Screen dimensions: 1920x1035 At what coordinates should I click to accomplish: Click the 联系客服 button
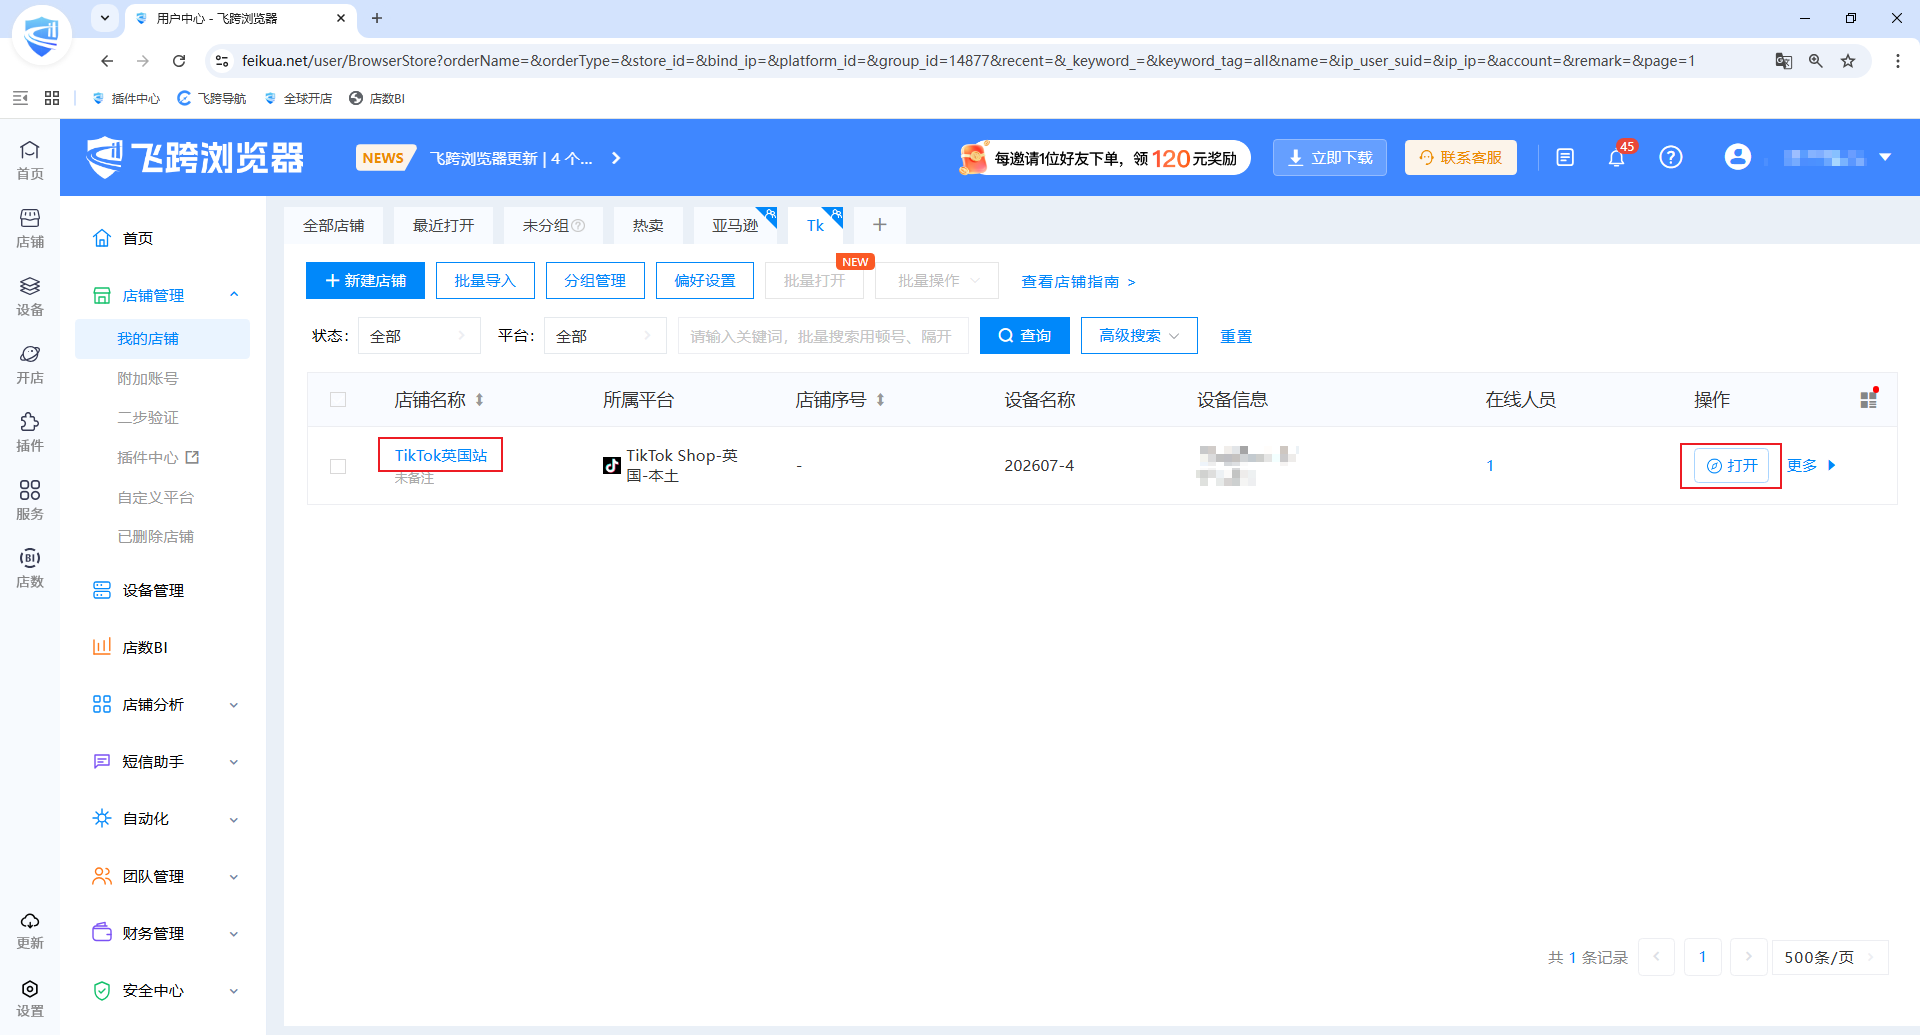pos(1461,158)
